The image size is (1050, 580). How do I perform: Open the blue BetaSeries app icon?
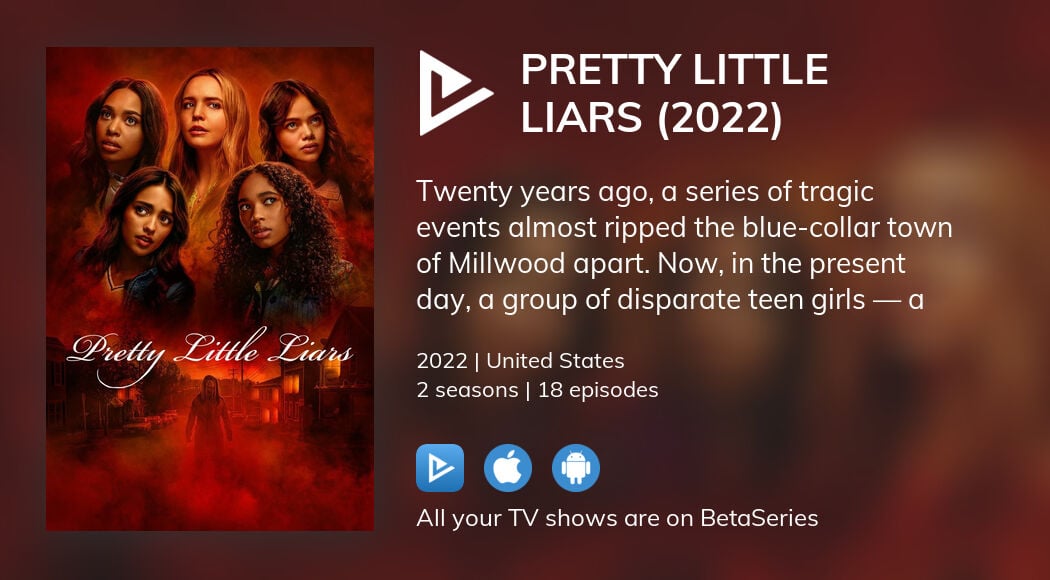tap(440, 468)
